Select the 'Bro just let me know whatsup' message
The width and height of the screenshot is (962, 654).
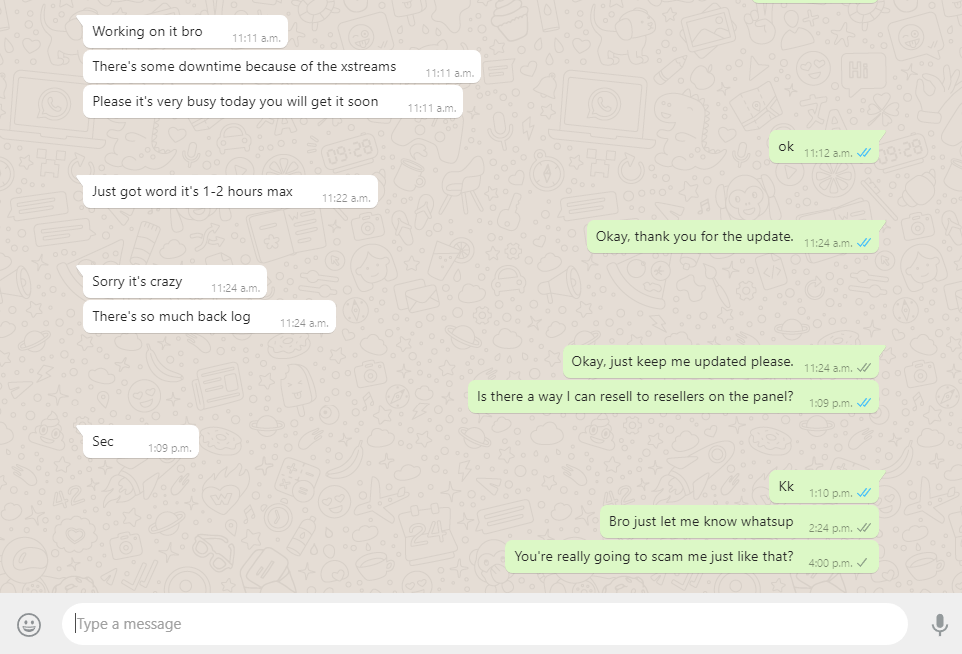pos(739,522)
